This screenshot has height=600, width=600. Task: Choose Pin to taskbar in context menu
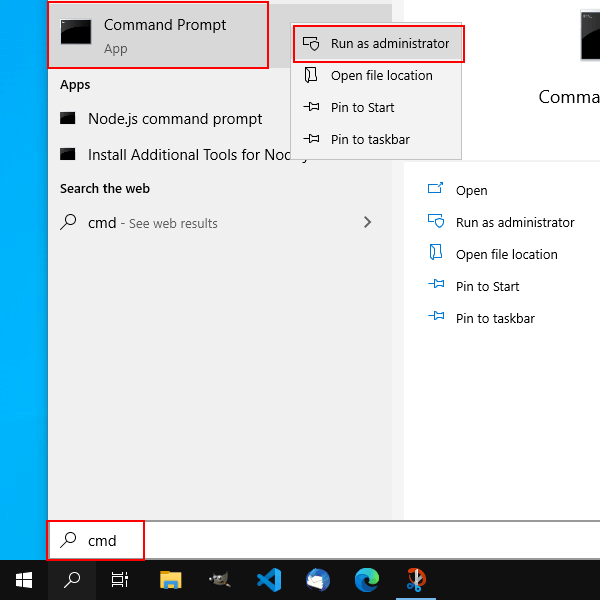pos(377,139)
